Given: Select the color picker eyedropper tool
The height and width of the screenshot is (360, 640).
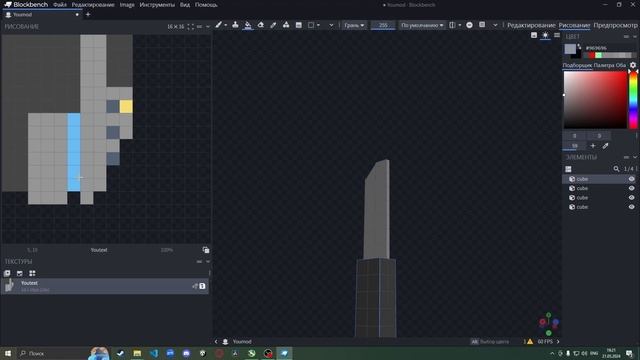Looking at the screenshot, I should [x=273, y=25].
